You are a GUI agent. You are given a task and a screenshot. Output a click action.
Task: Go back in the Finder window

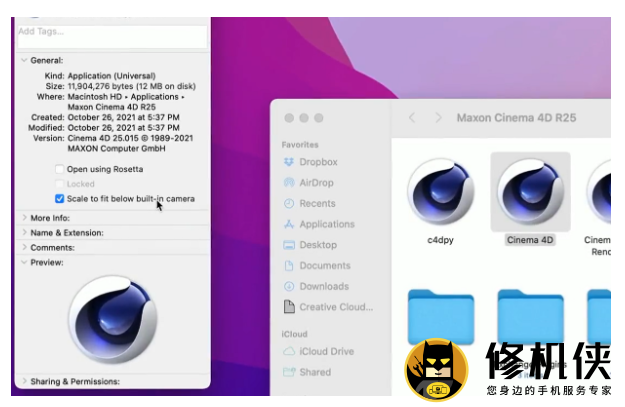tap(412, 118)
